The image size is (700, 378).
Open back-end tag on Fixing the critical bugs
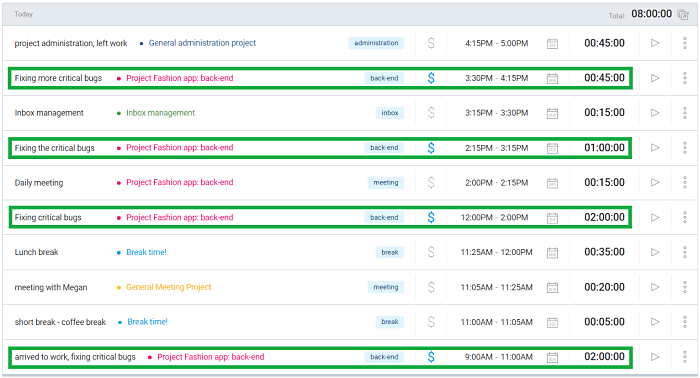[384, 148]
